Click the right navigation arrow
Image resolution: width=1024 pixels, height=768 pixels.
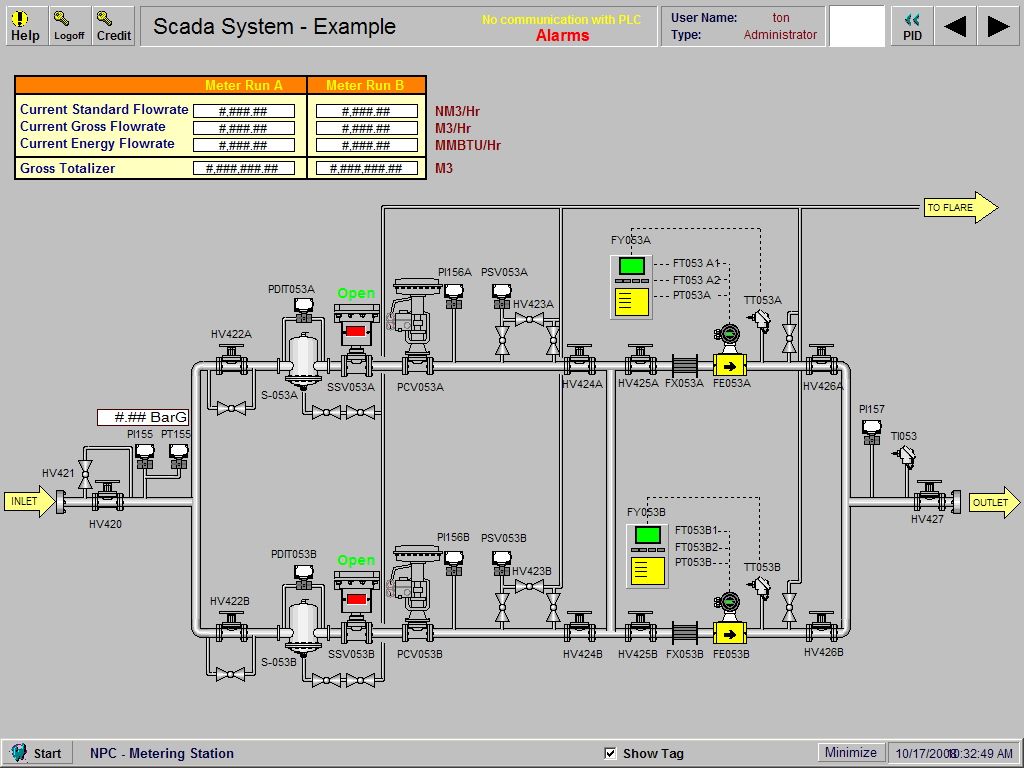click(998, 26)
